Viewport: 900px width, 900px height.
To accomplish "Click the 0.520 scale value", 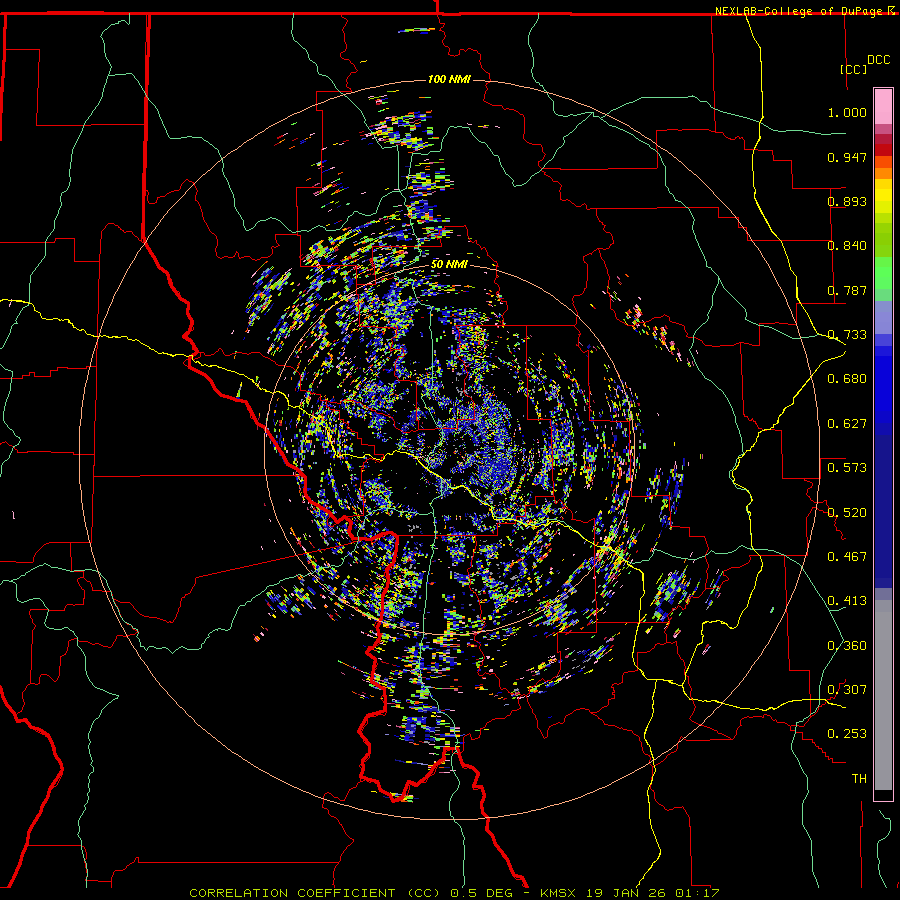I will pyautogui.click(x=847, y=513).
